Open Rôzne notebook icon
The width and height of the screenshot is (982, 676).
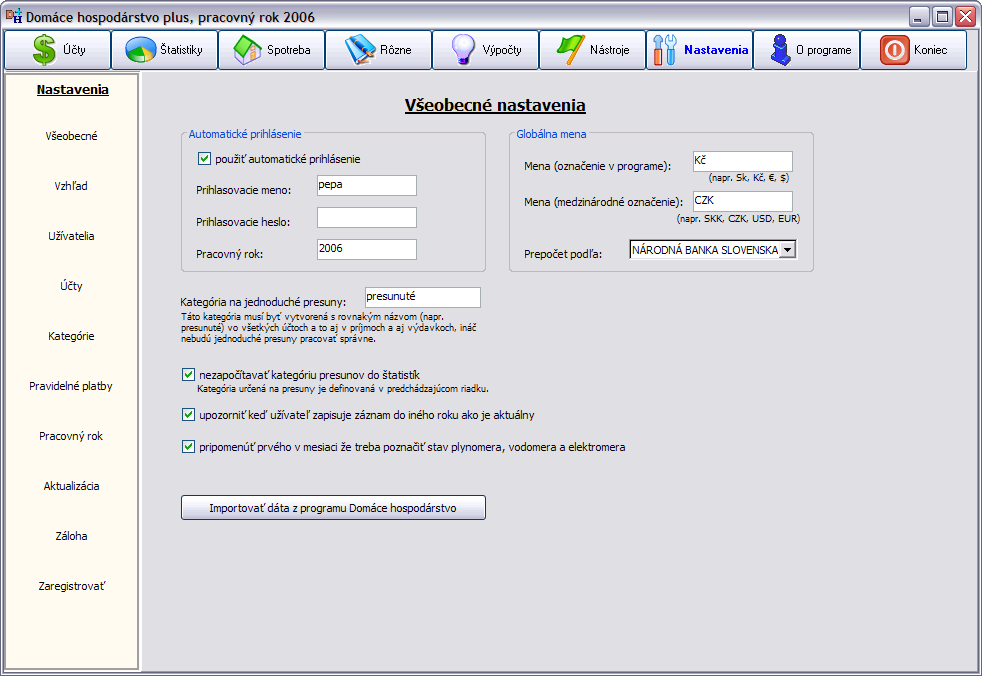[x=360, y=50]
